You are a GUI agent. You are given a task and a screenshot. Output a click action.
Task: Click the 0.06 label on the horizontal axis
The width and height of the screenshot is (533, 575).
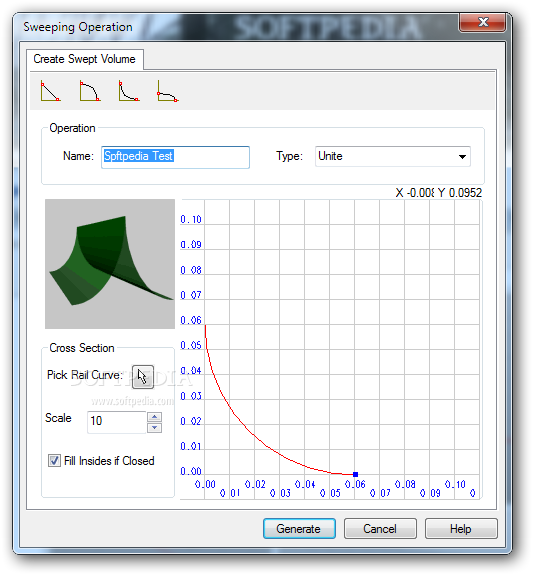pos(355,484)
